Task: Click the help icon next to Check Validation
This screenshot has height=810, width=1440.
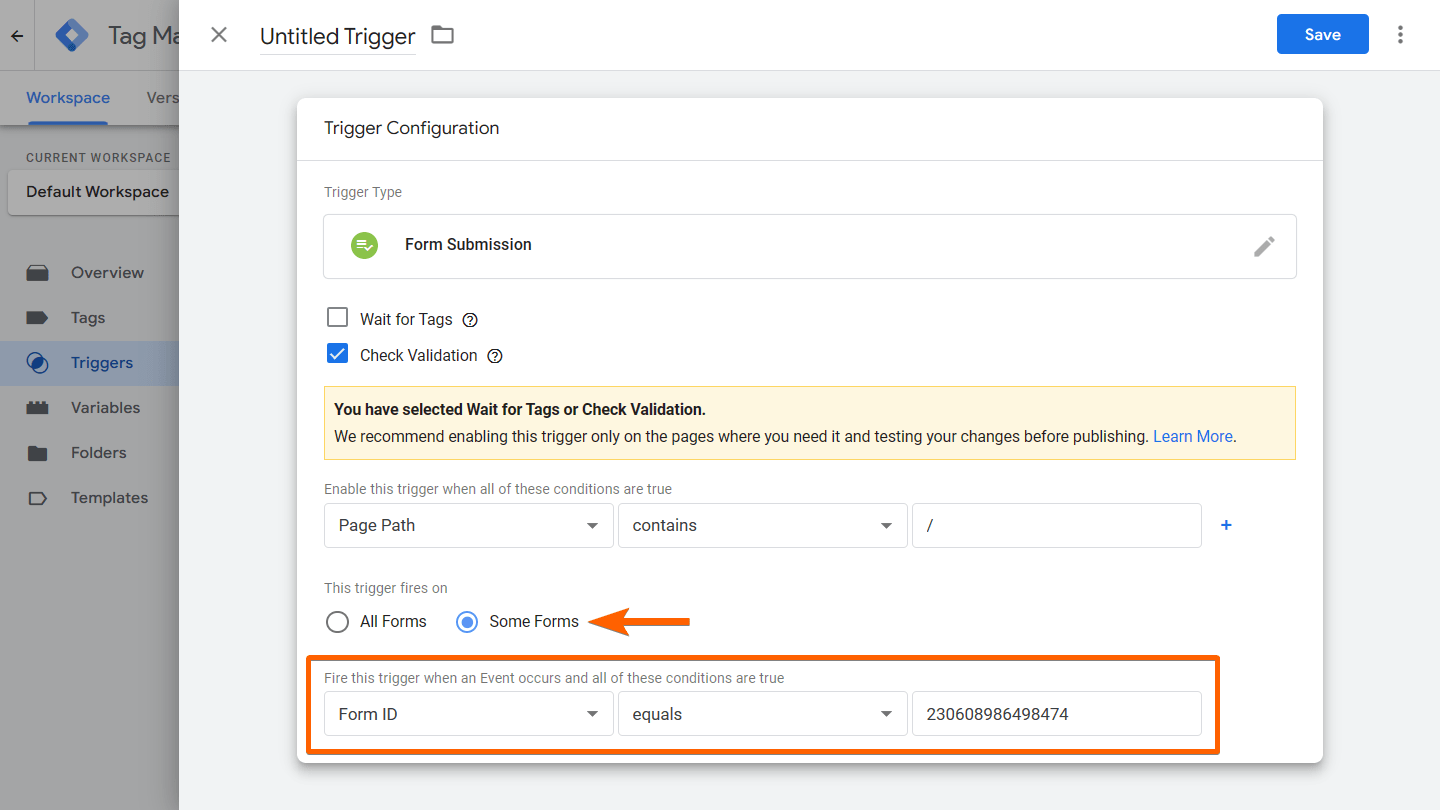Action: coord(494,356)
